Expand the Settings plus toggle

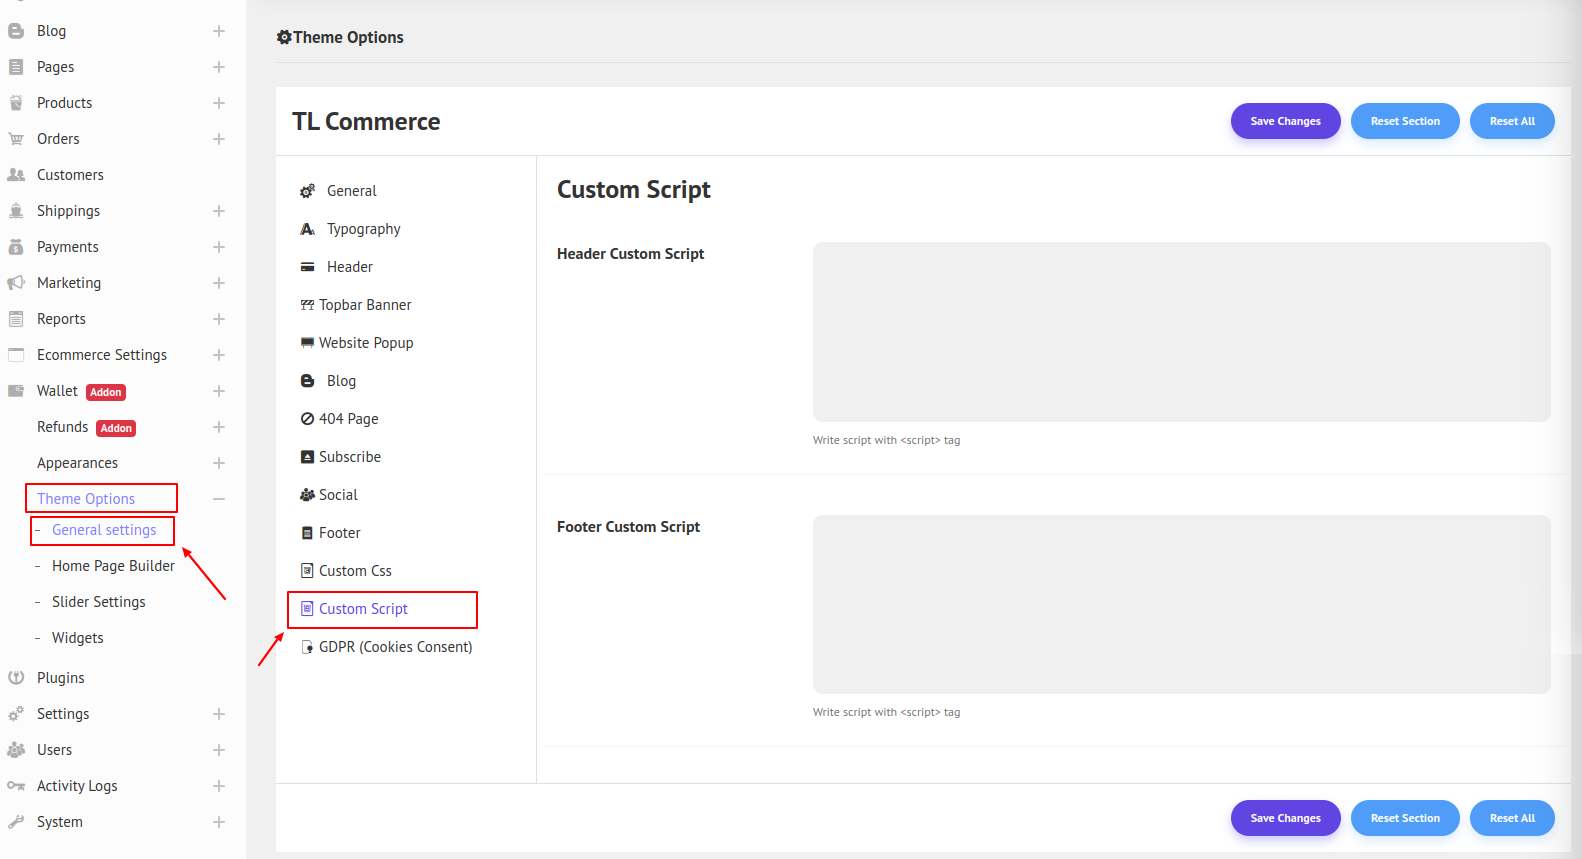[x=219, y=714]
